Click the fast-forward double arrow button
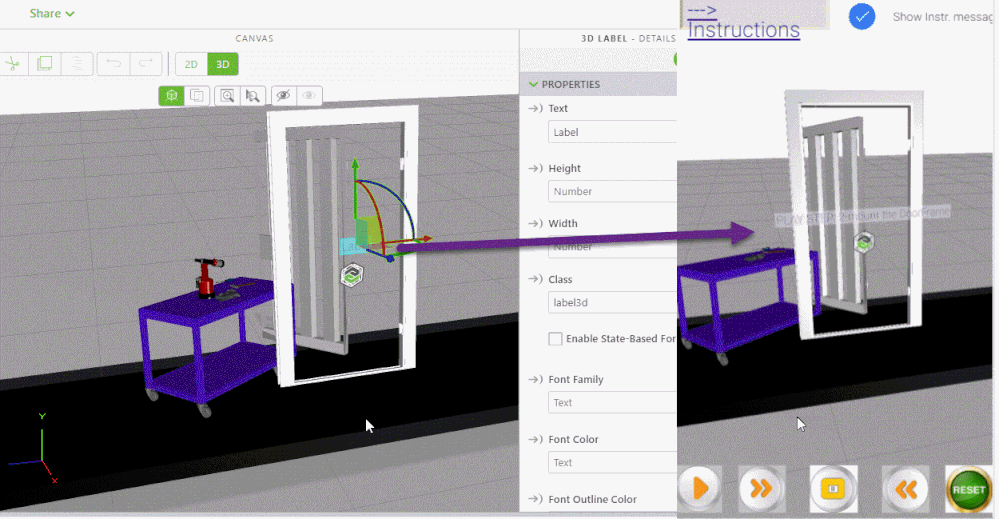The height and width of the screenshot is (519, 999). (x=761, y=489)
